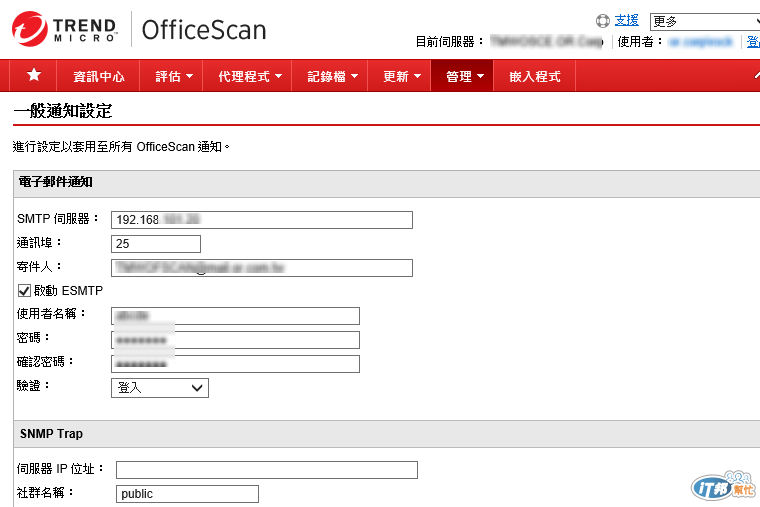Click the 使用者名稱 username field
760x507 pixels.
click(x=235, y=316)
